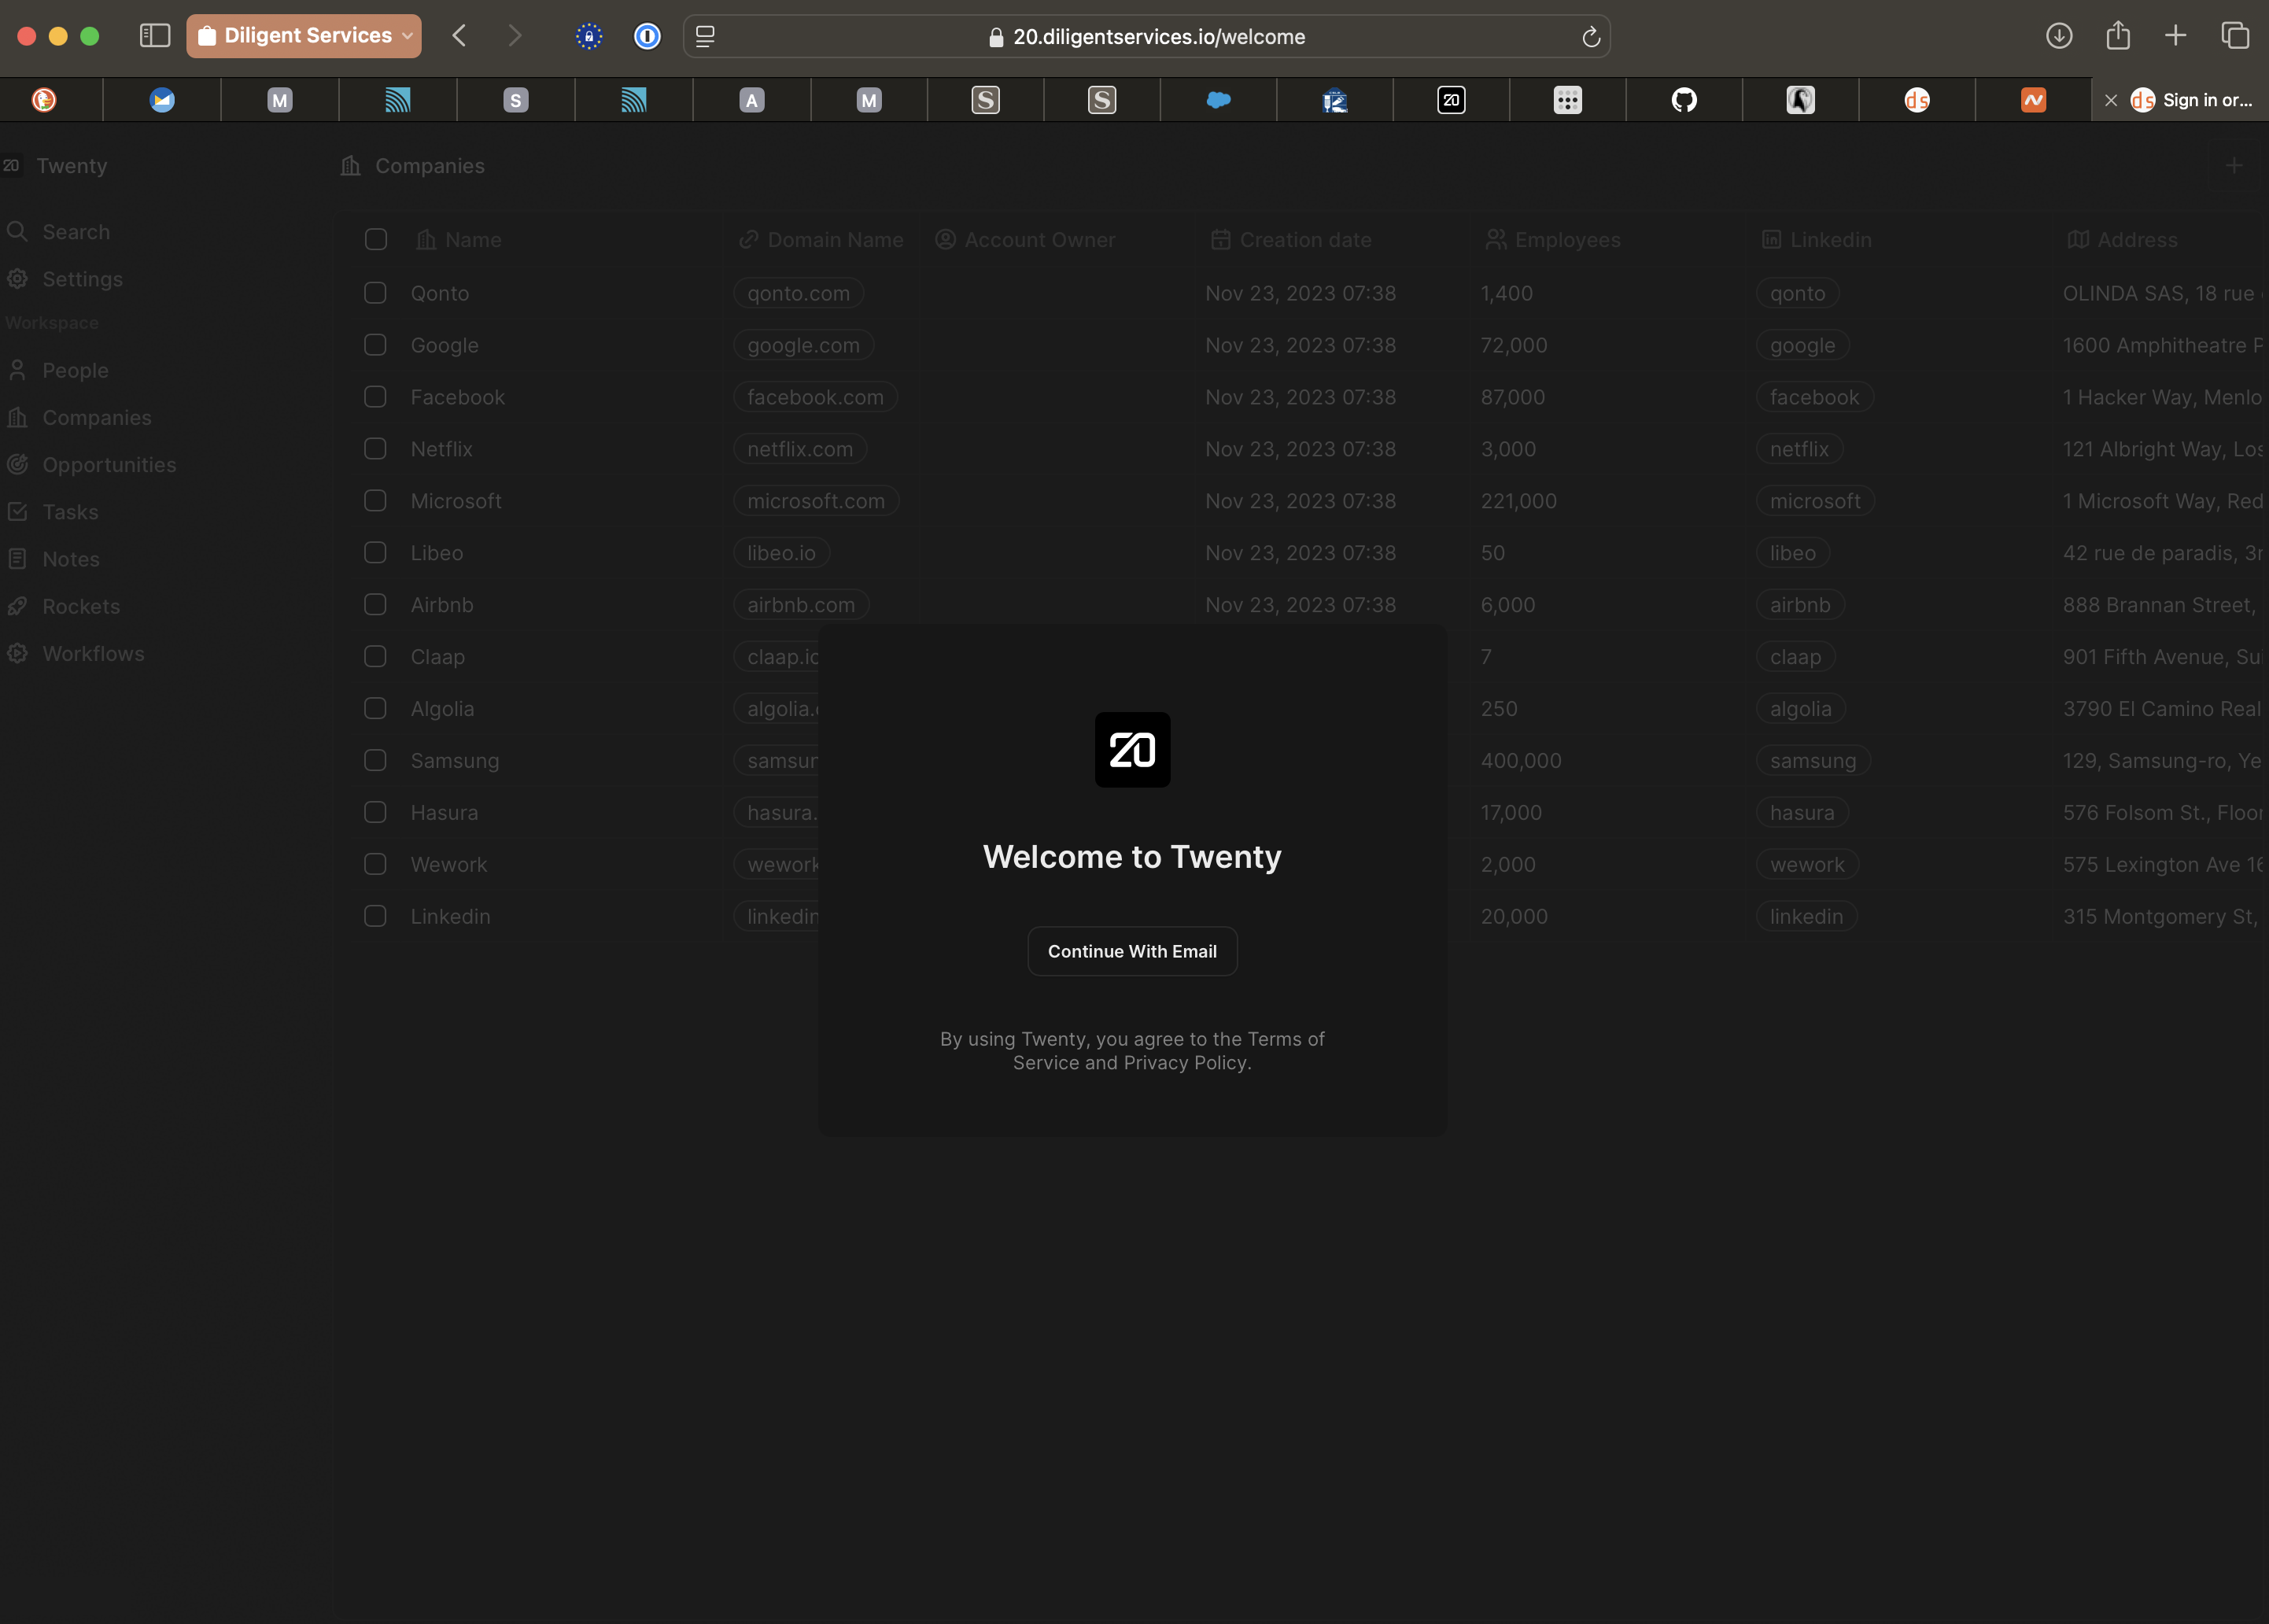Image resolution: width=2269 pixels, height=1624 pixels.
Task: Open Settings in Twenty sidebar
Action: (x=82, y=279)
